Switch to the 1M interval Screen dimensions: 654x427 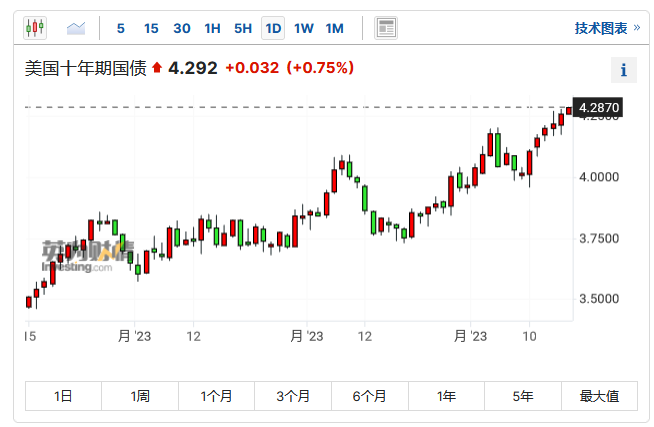pyautogui.click(x=335, y=28)
